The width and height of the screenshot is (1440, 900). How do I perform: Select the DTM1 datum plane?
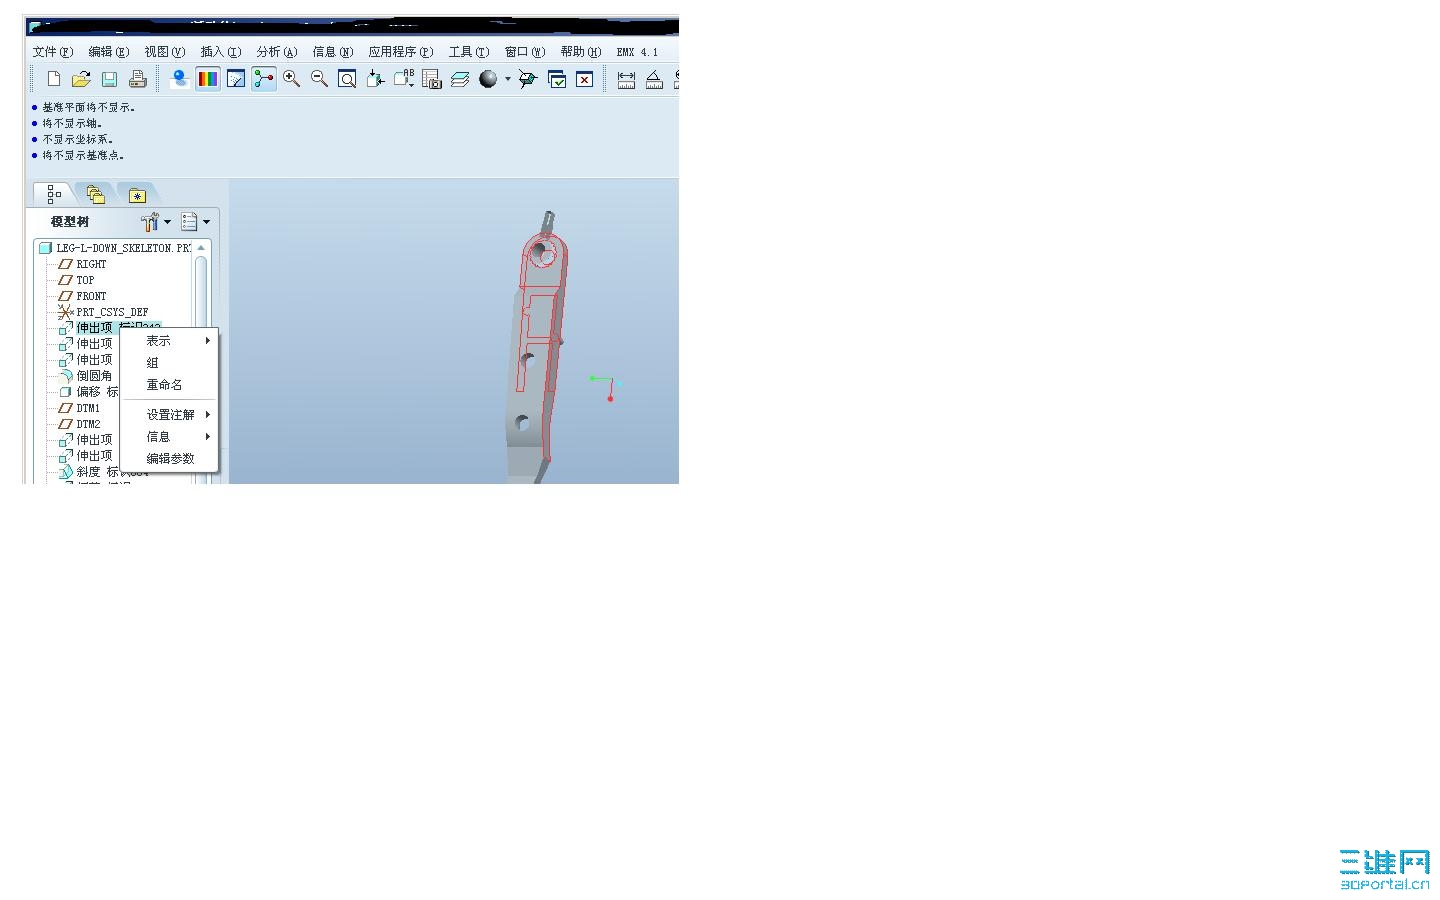point(80,408)
